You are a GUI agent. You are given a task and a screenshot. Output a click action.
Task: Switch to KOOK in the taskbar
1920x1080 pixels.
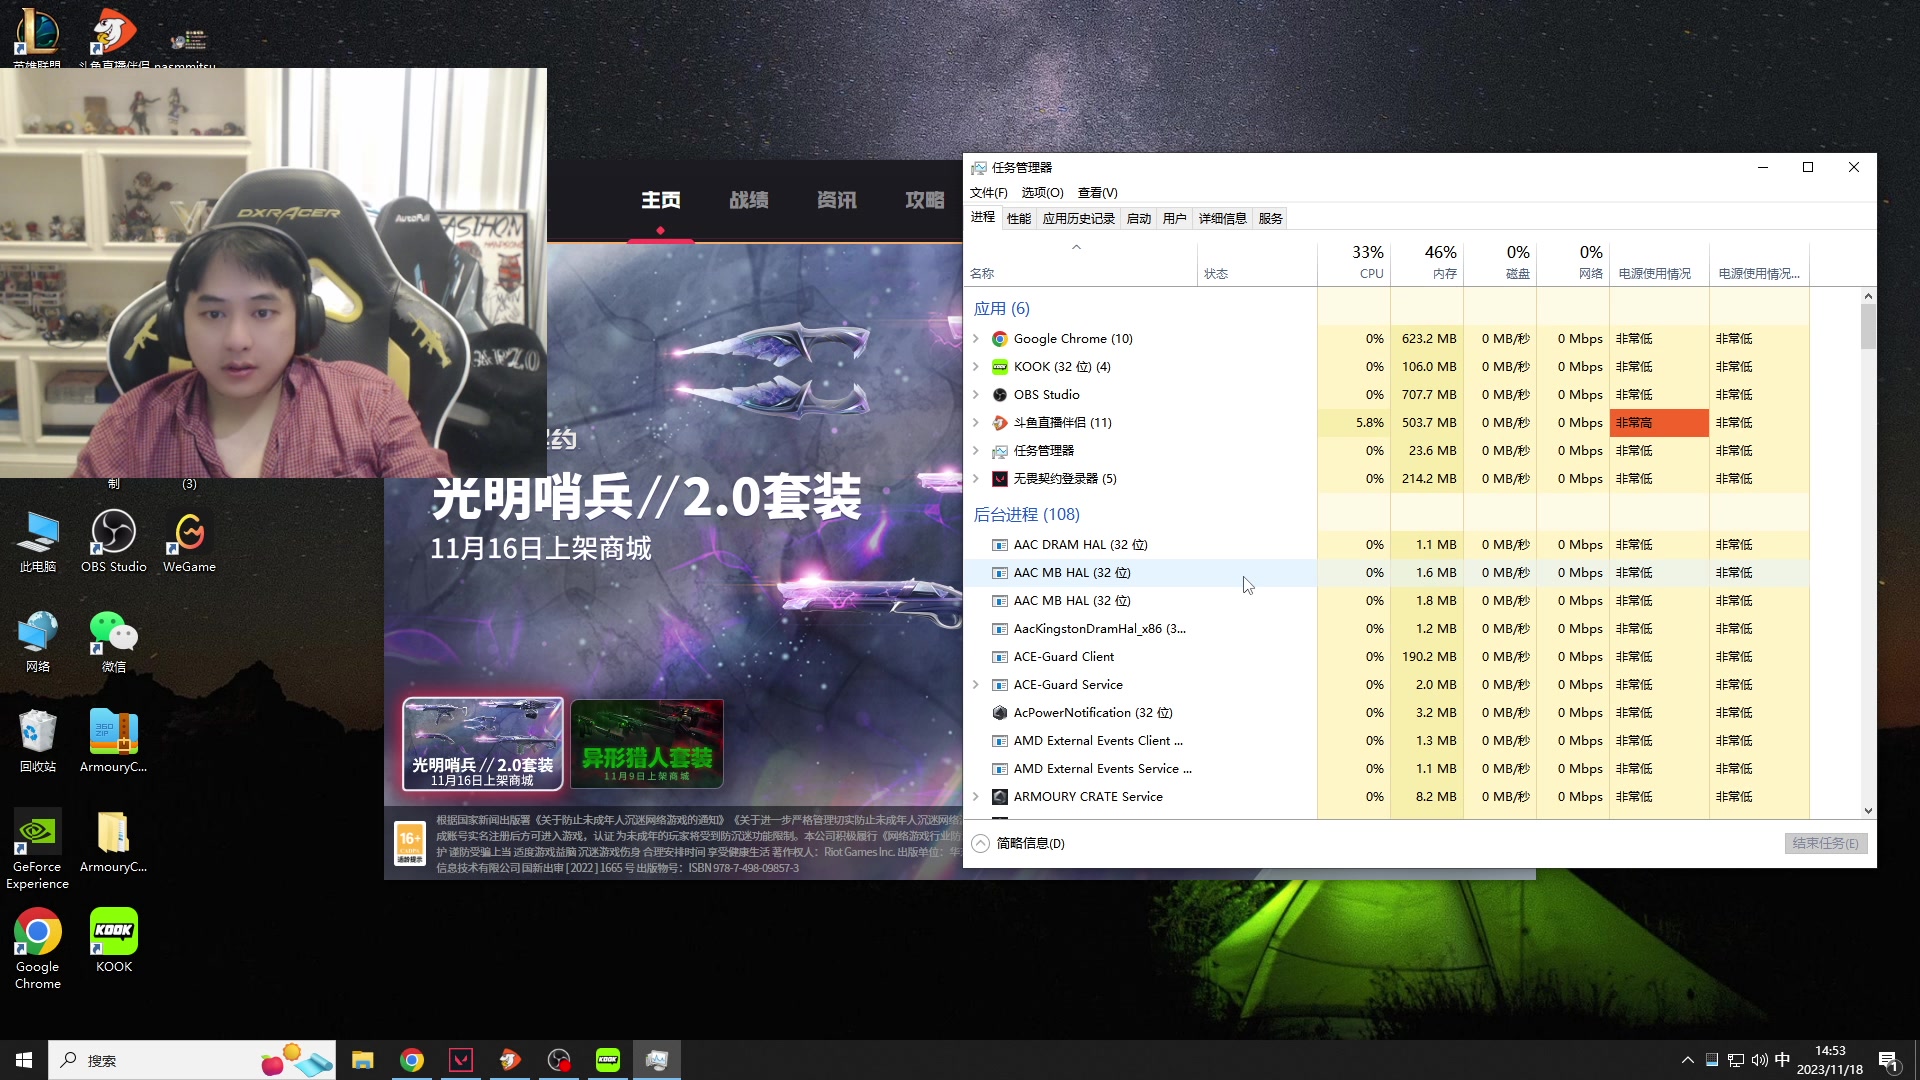pos(607,1060)
